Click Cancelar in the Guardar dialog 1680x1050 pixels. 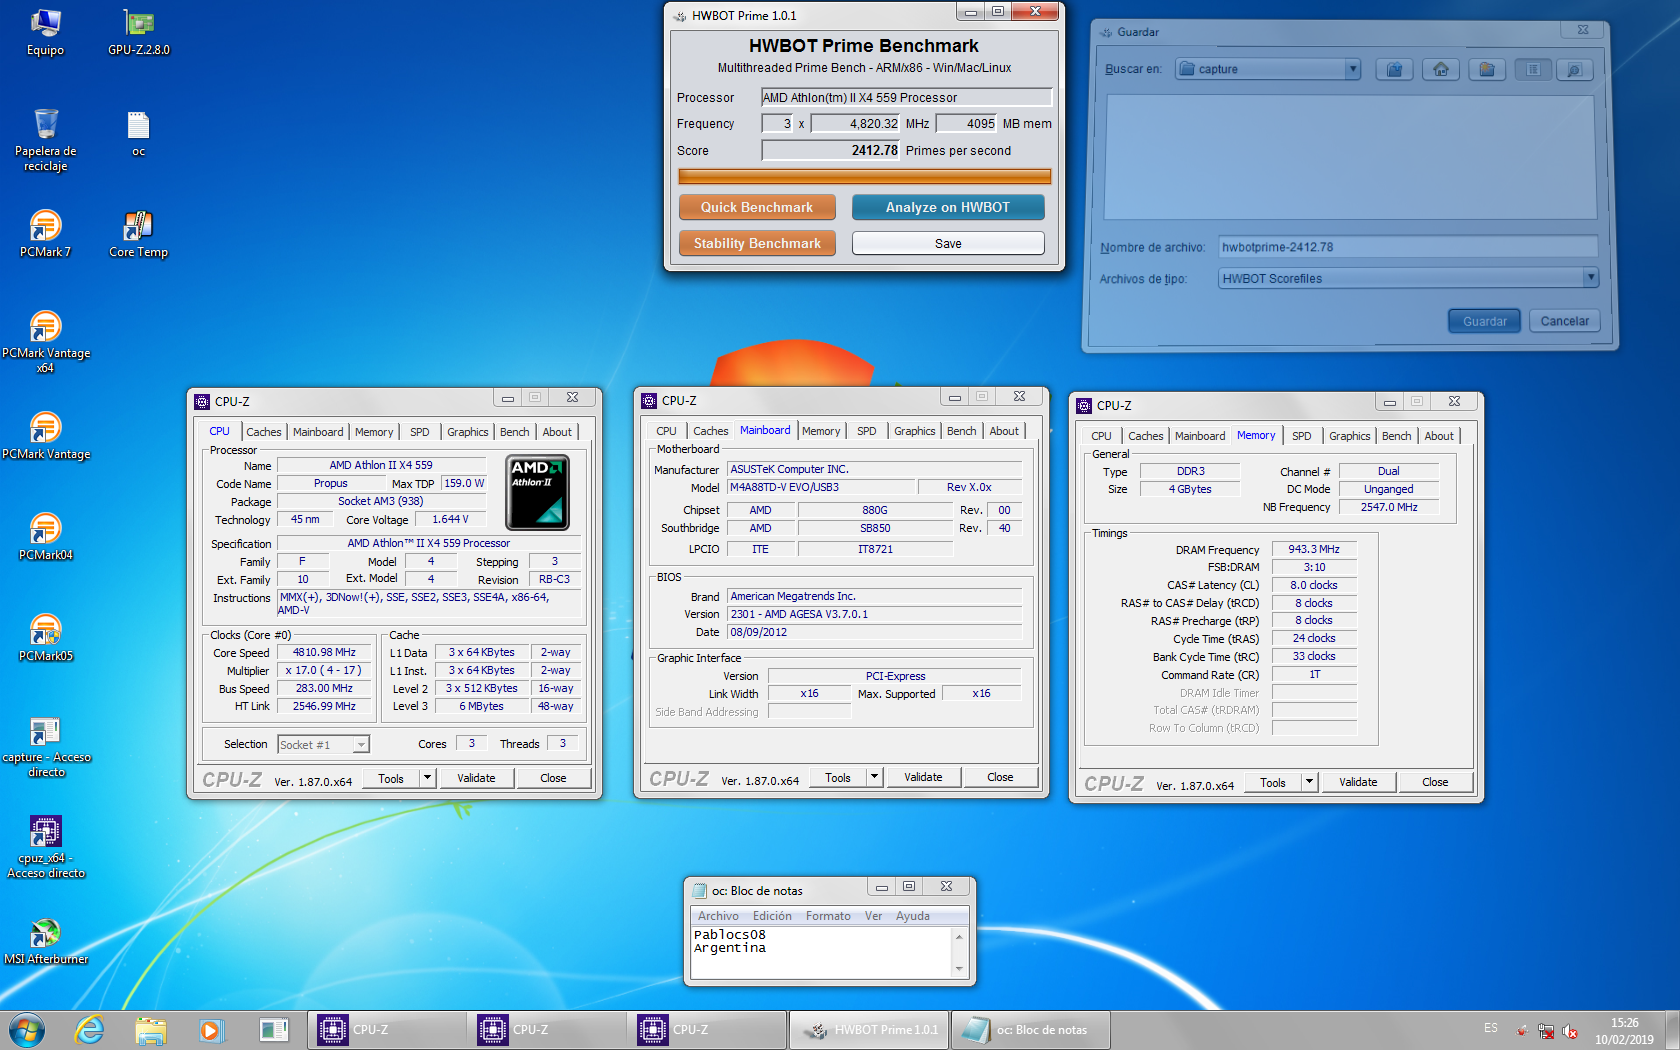pos(1564,321)
